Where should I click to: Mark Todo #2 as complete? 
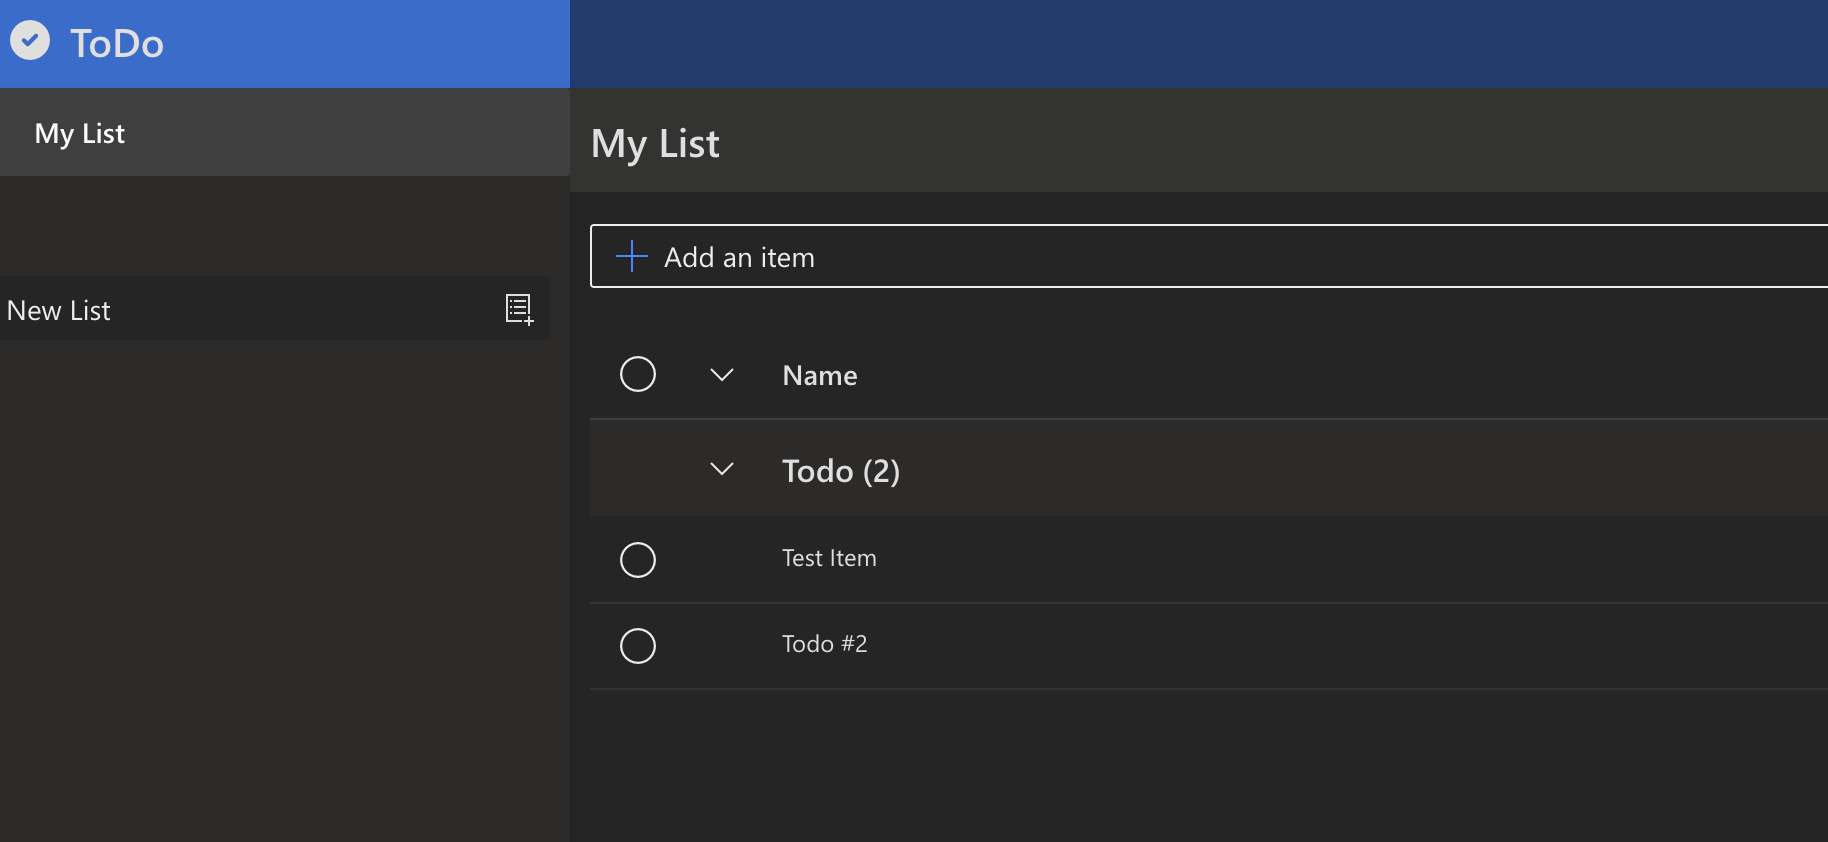[638, 646]
